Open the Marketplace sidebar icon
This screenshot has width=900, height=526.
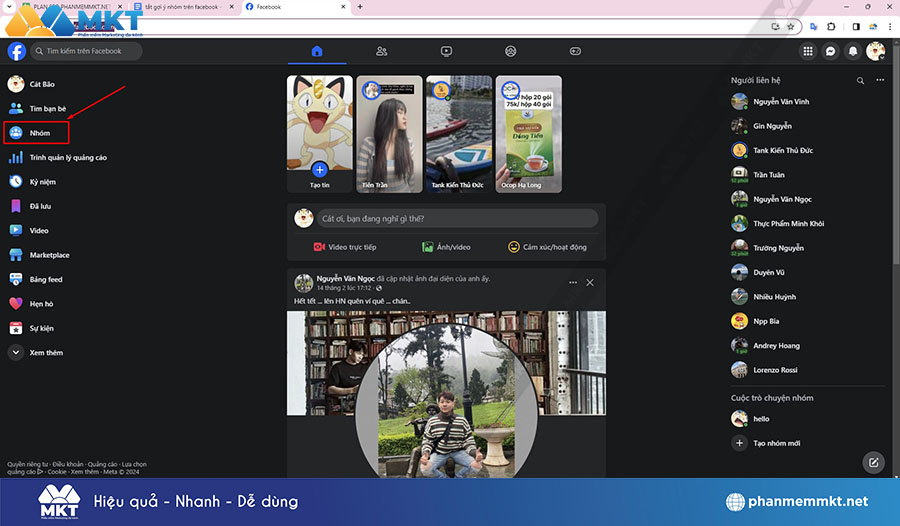click(16, 255)
